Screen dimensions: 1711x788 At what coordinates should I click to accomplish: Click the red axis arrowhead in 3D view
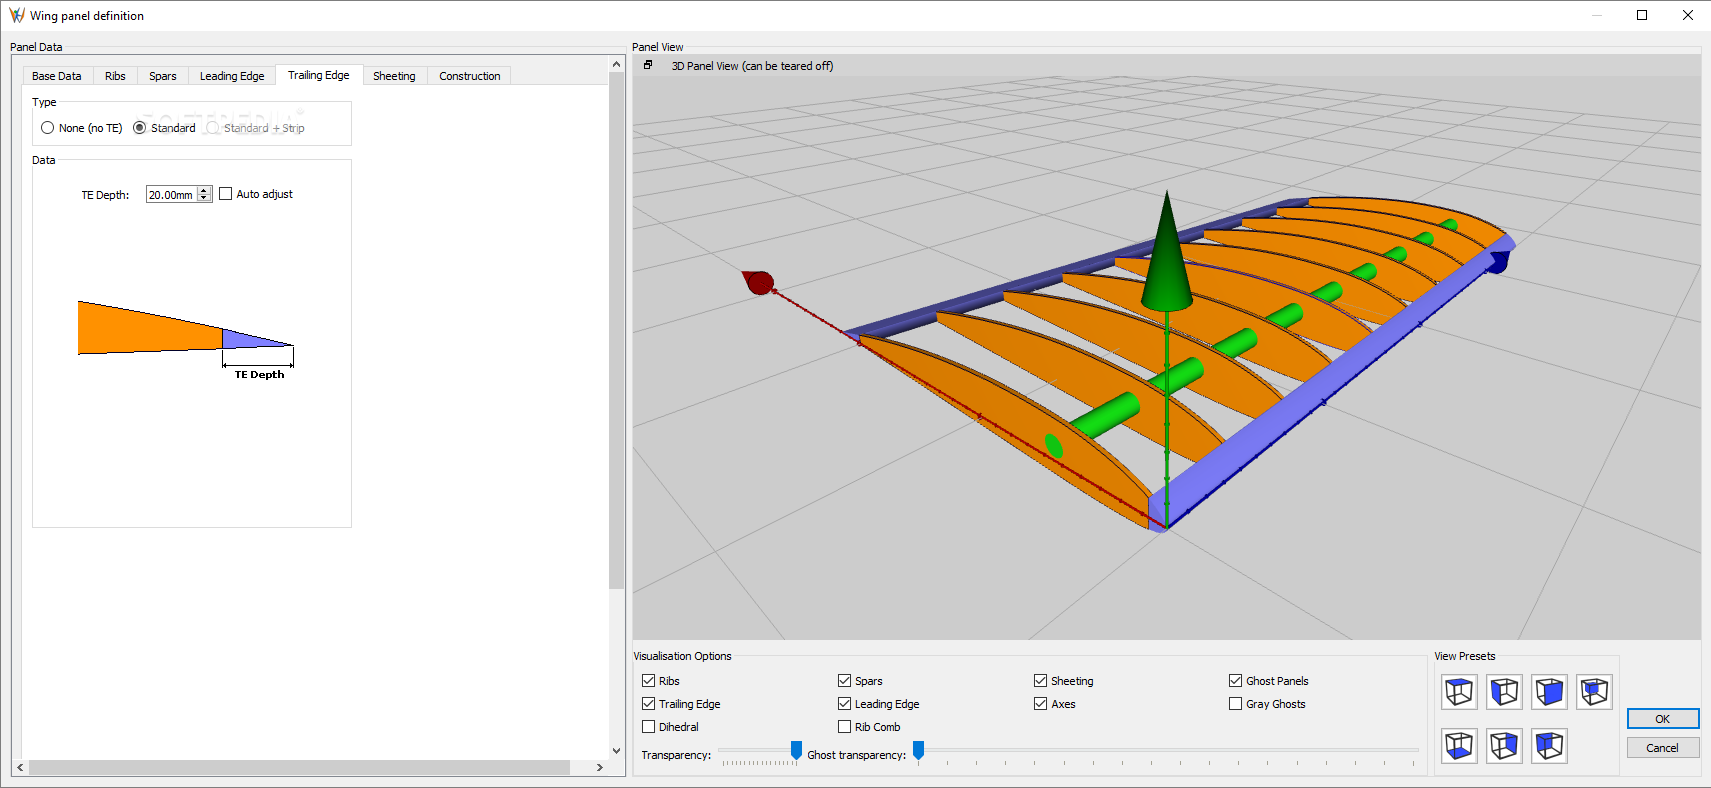tap(758, 282)
